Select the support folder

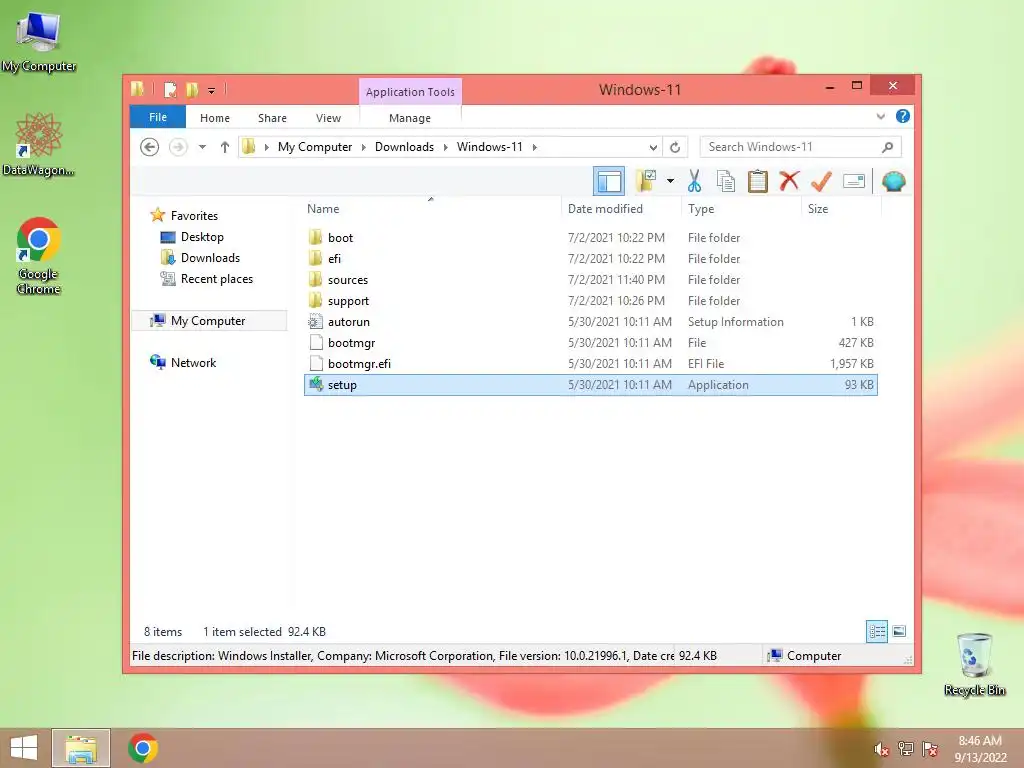[x=590, y=300]
